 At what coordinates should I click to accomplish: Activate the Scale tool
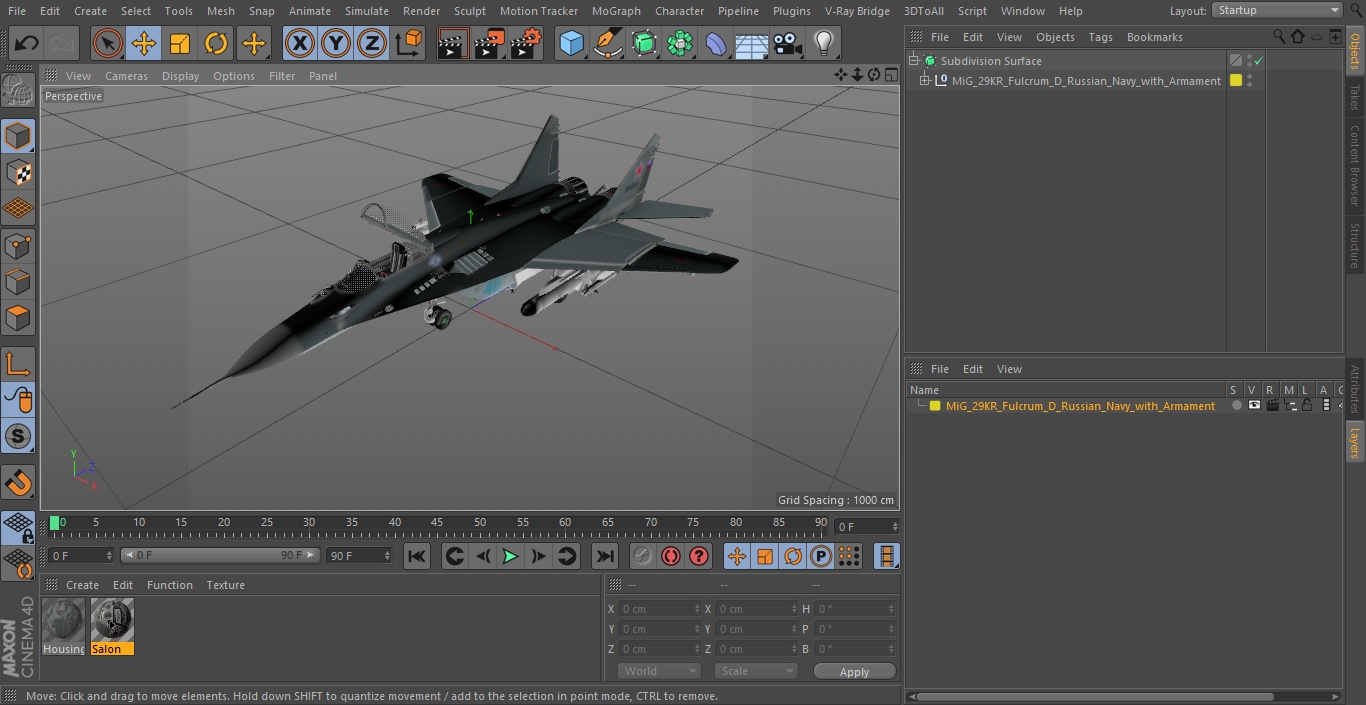(x=180, y=43)
